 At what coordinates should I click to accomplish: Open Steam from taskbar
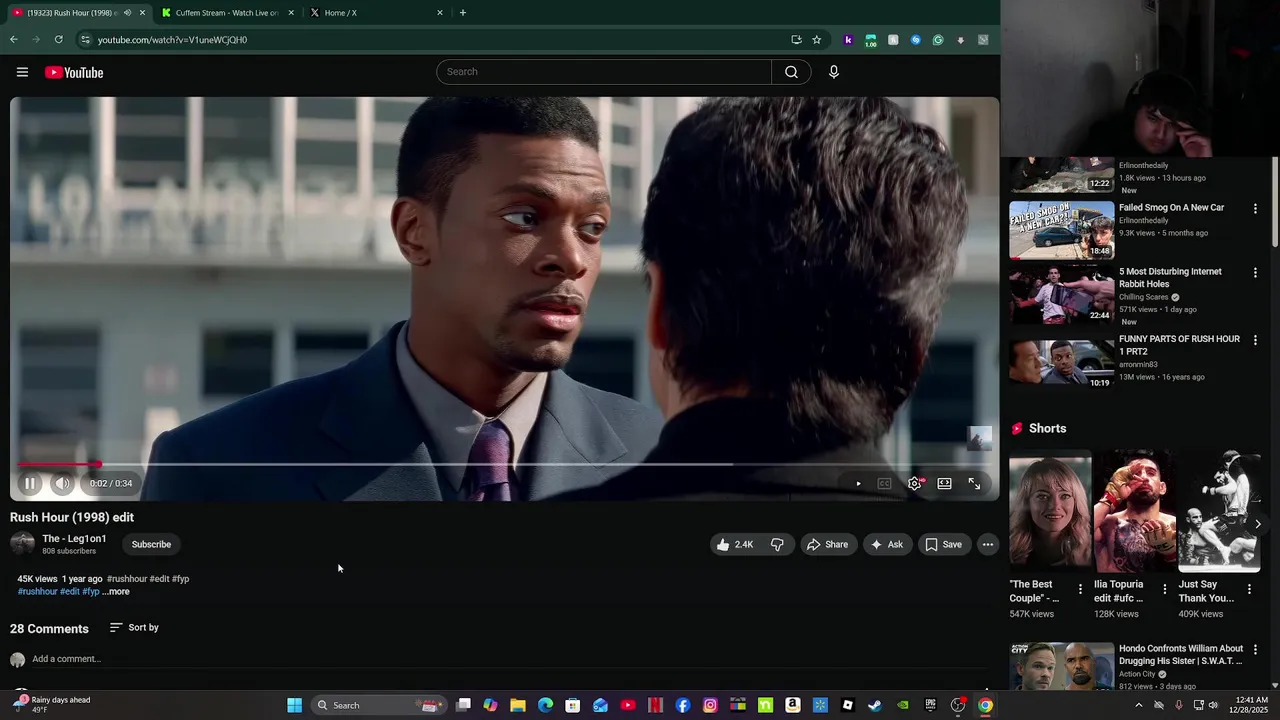[x=875, y=706]
